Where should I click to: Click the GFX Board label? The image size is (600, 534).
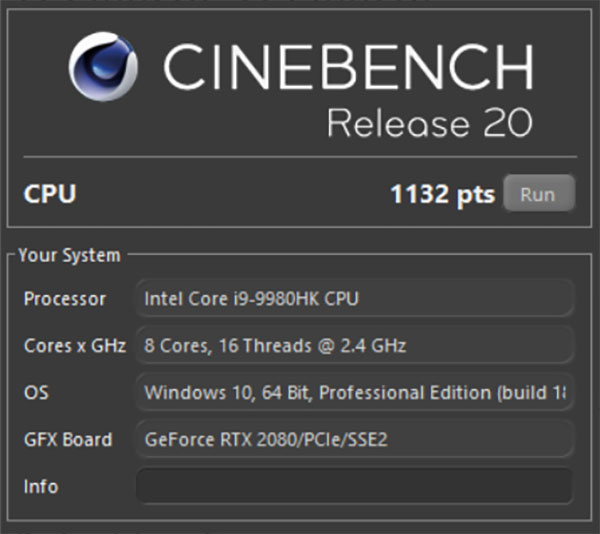pos(68,439)
